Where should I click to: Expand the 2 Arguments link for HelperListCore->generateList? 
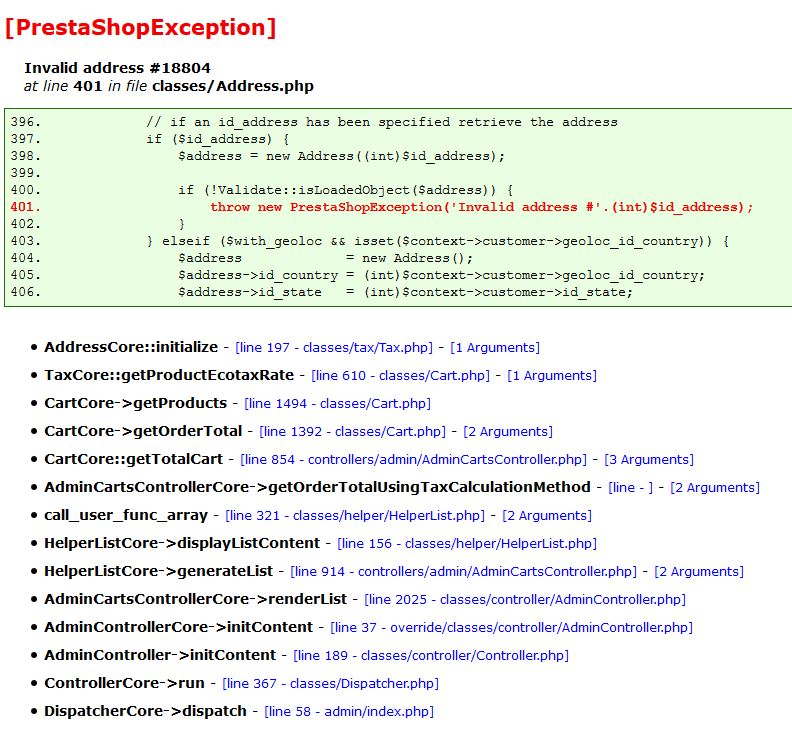699,571
